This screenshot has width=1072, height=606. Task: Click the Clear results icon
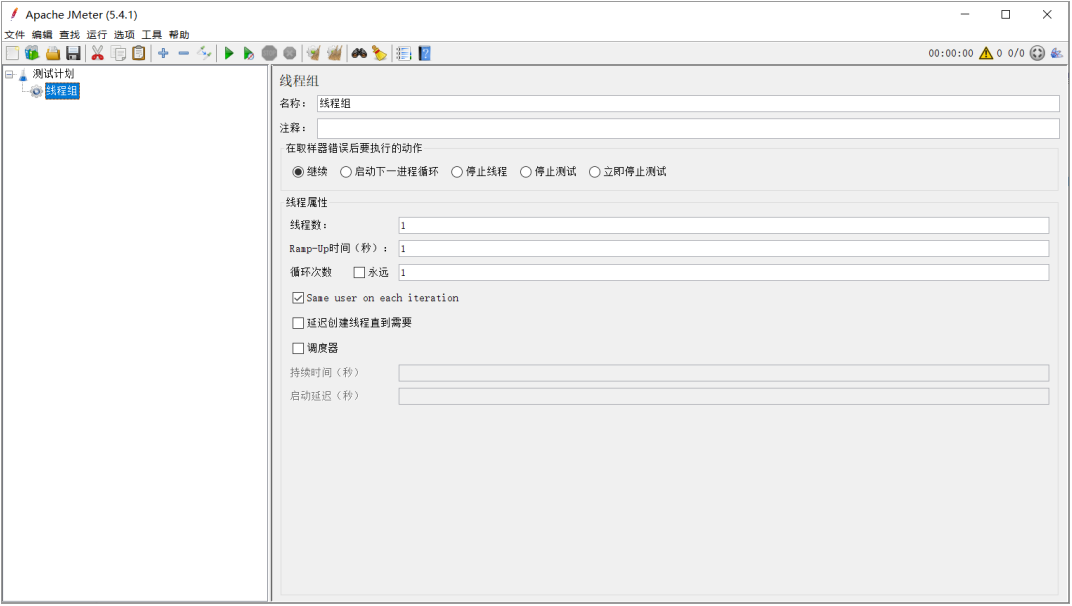[x=314, y=53]
